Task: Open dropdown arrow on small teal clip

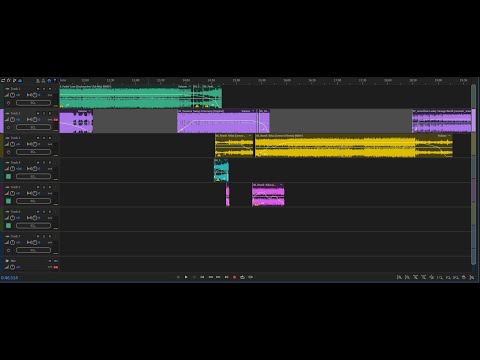Action: click(226, 160)
